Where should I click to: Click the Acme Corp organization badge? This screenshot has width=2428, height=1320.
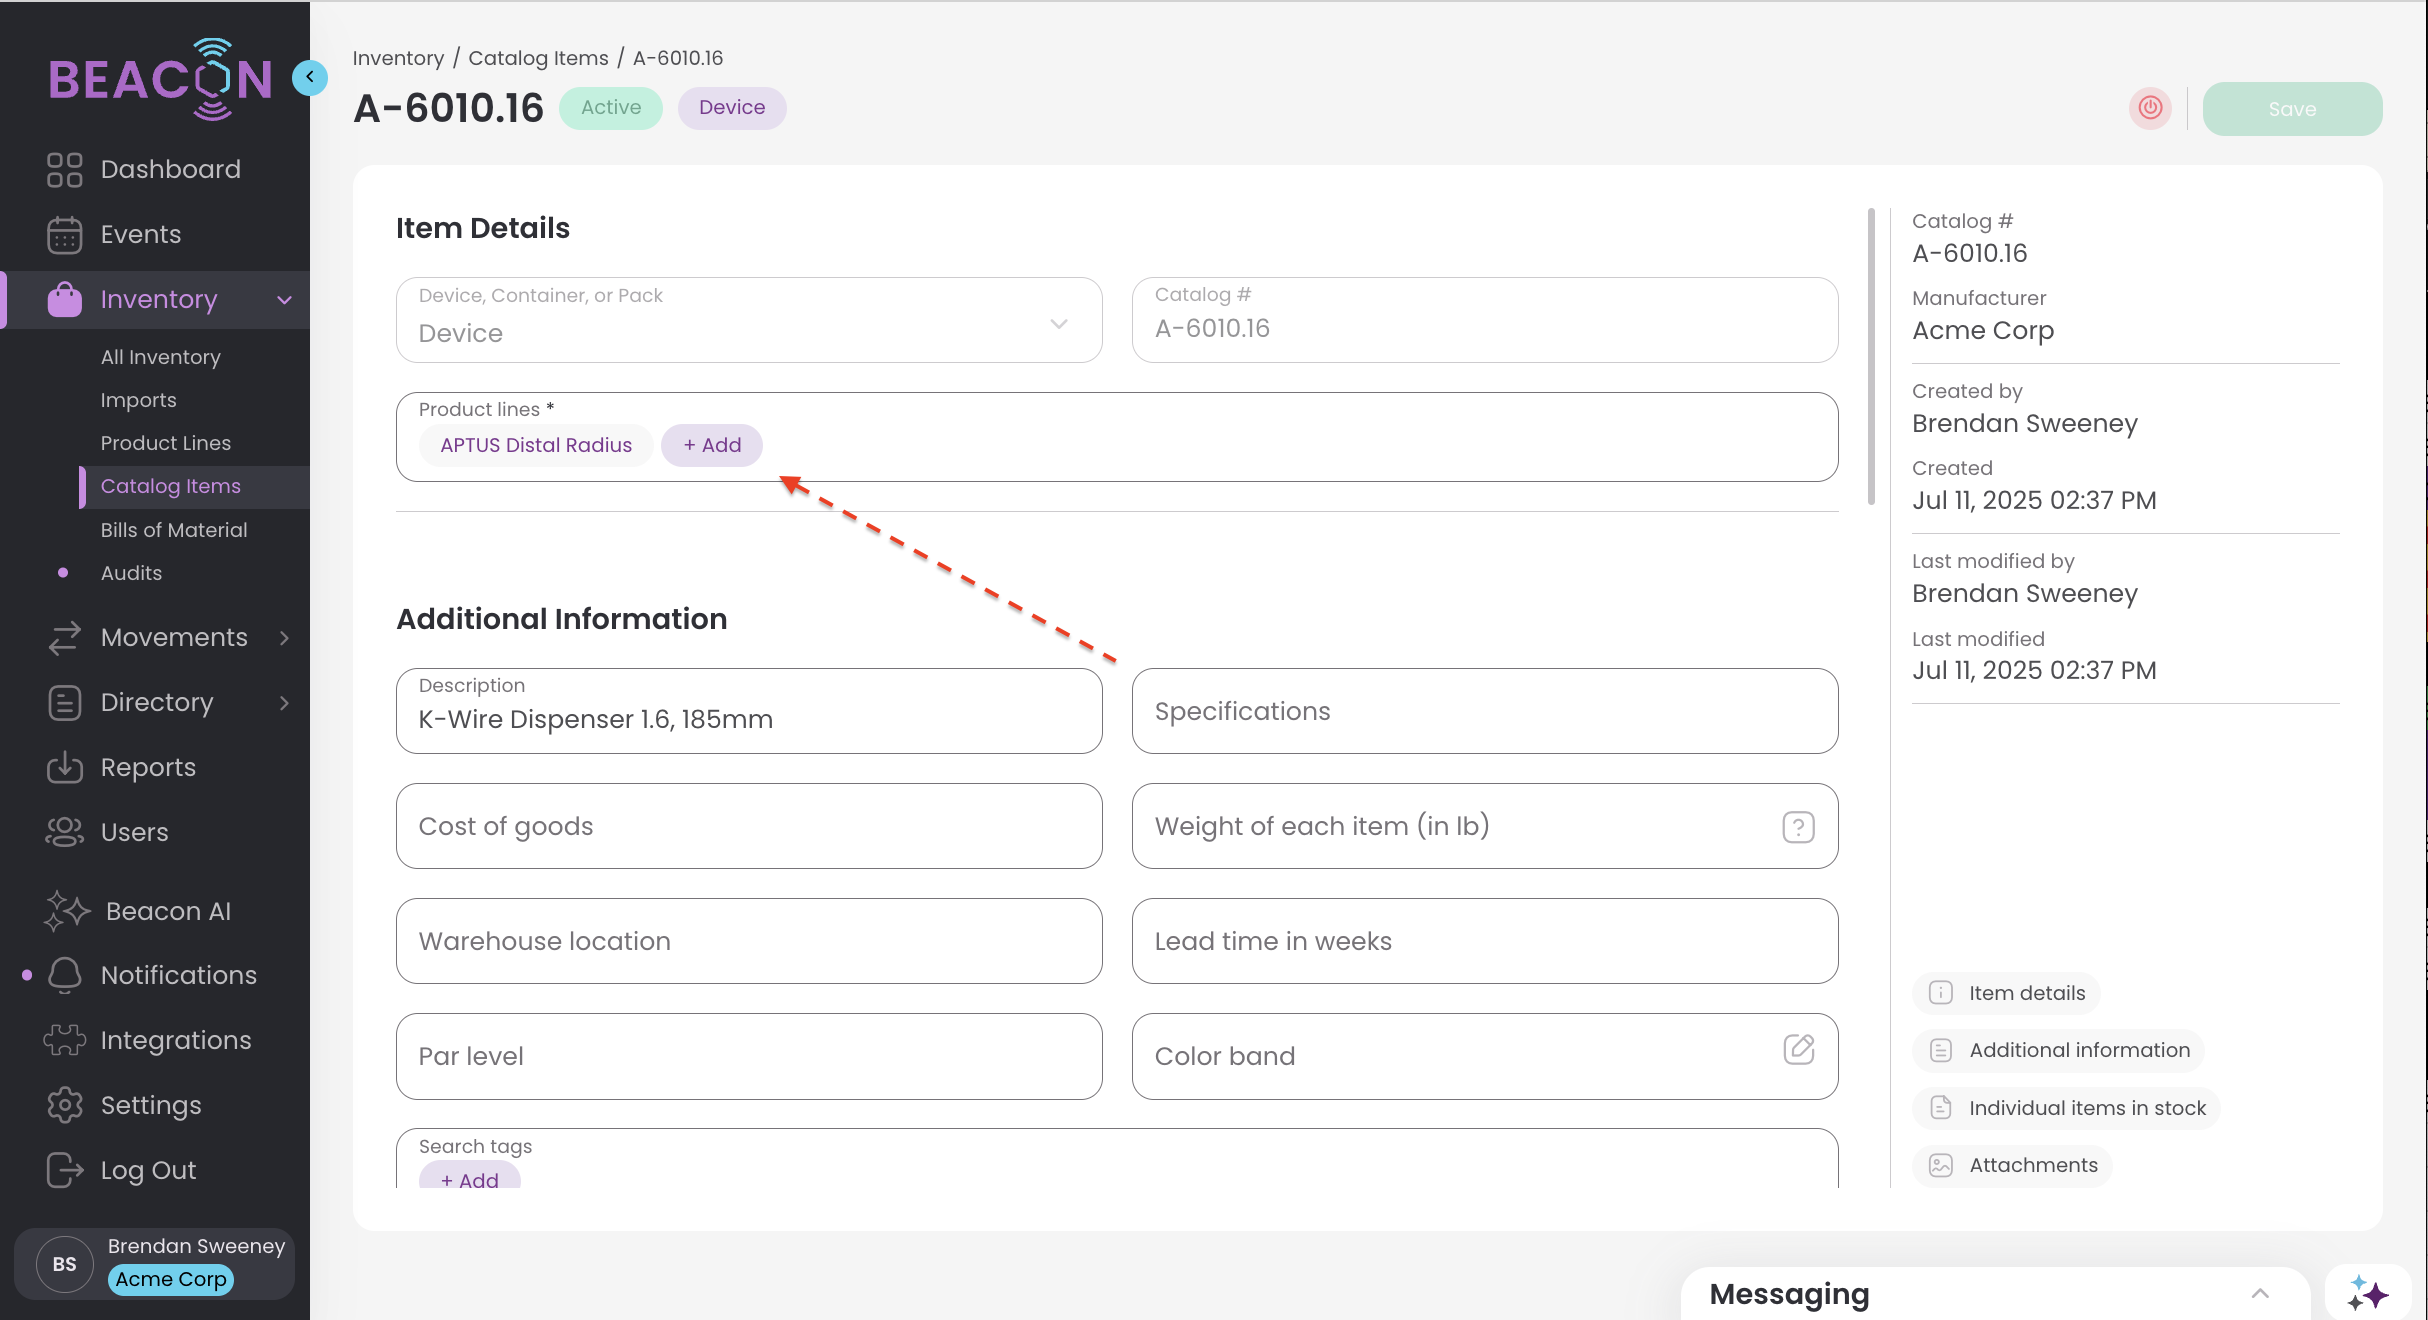click(x=170, y=1279)
